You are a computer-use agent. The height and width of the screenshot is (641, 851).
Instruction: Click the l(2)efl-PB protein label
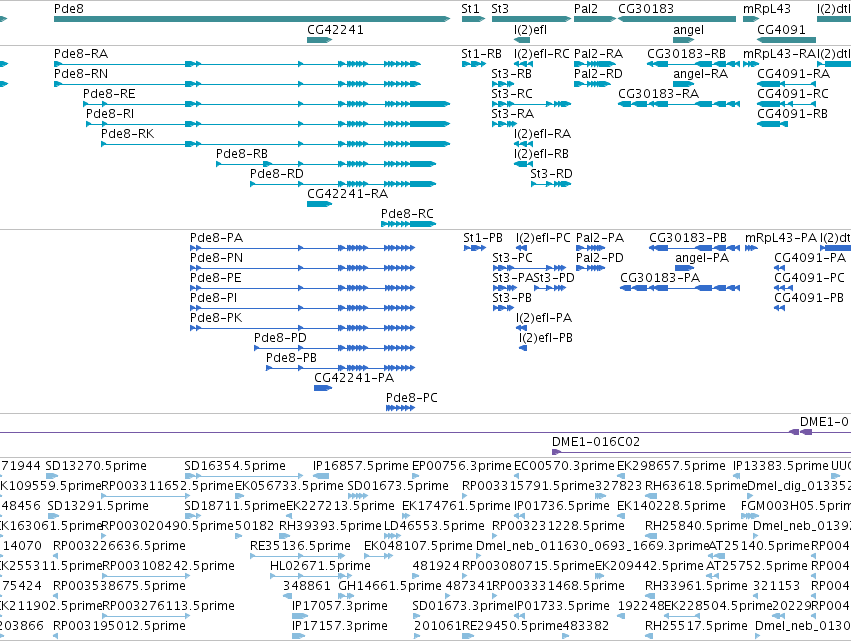546,339
